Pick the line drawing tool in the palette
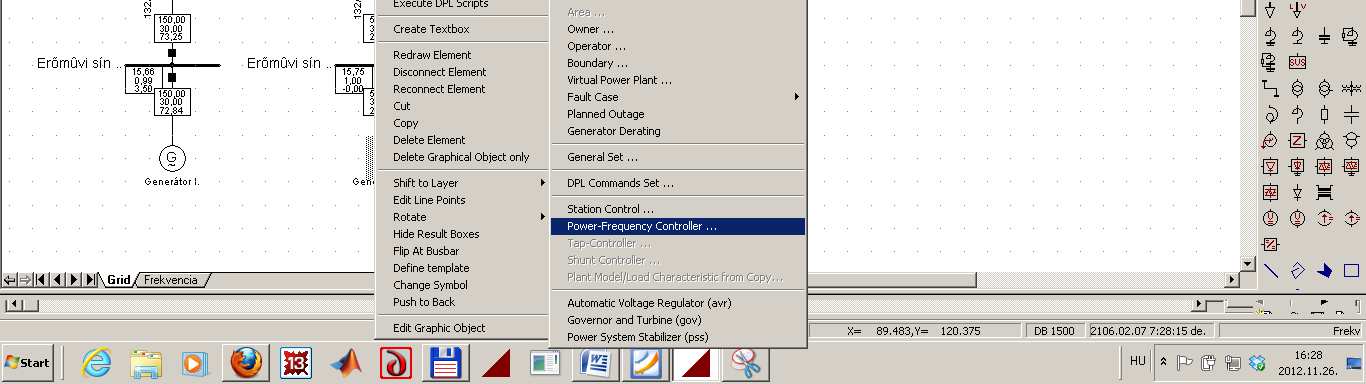Image resolution: width=1366 pixels, height=384 pixels. [x=1272, y=270]
